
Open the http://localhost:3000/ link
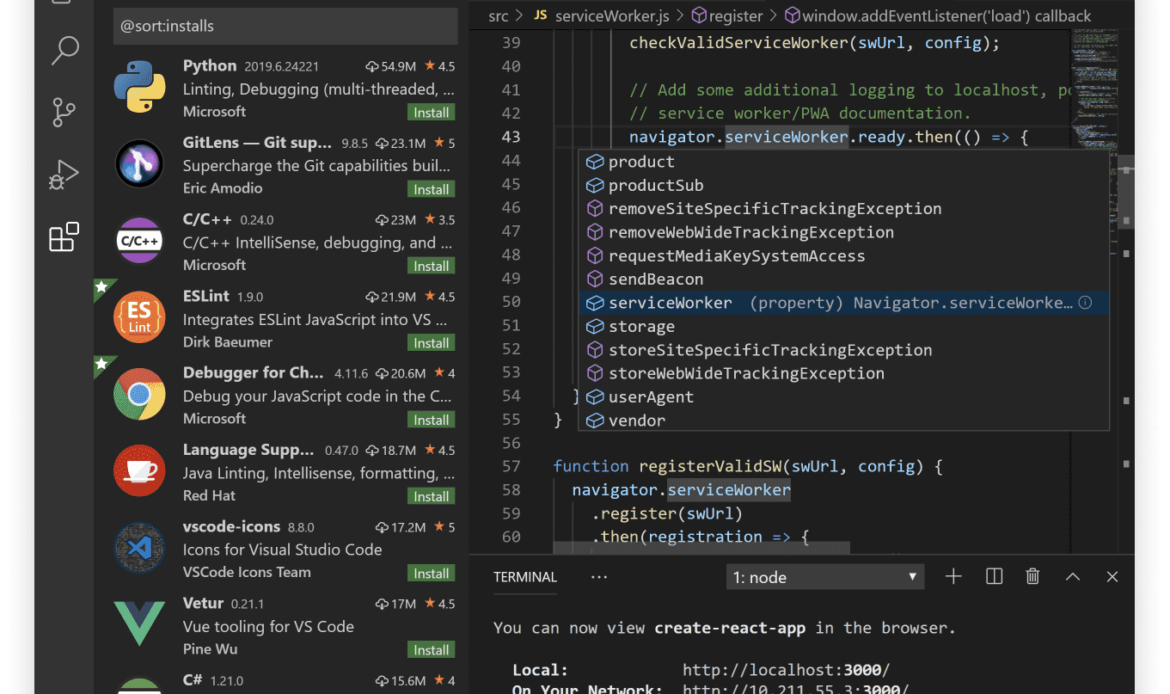(x=786, y=670)
